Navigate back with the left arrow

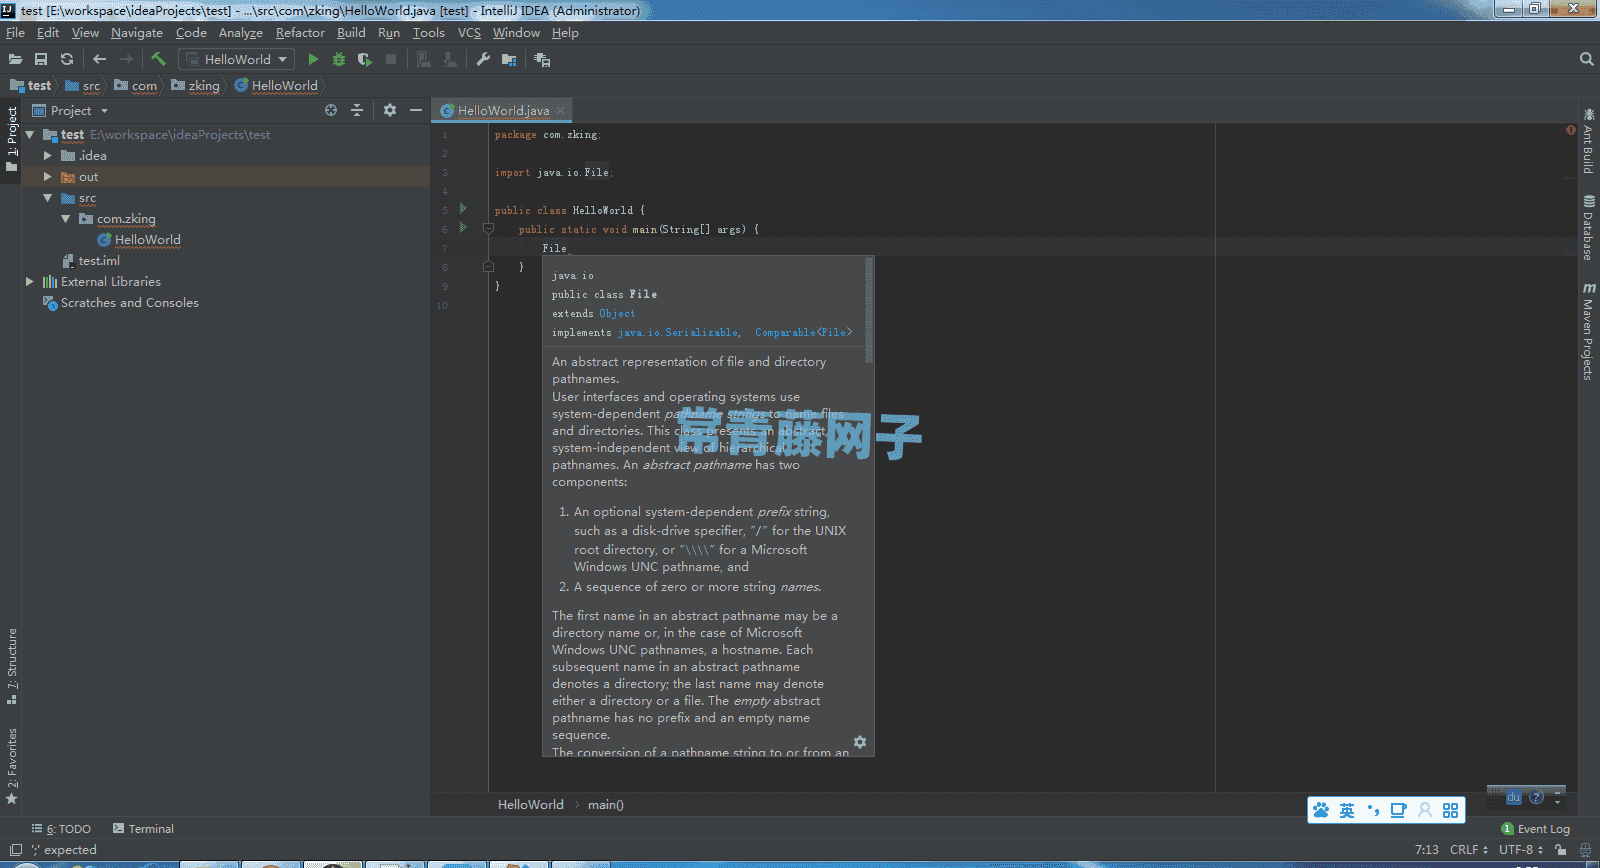99,60
